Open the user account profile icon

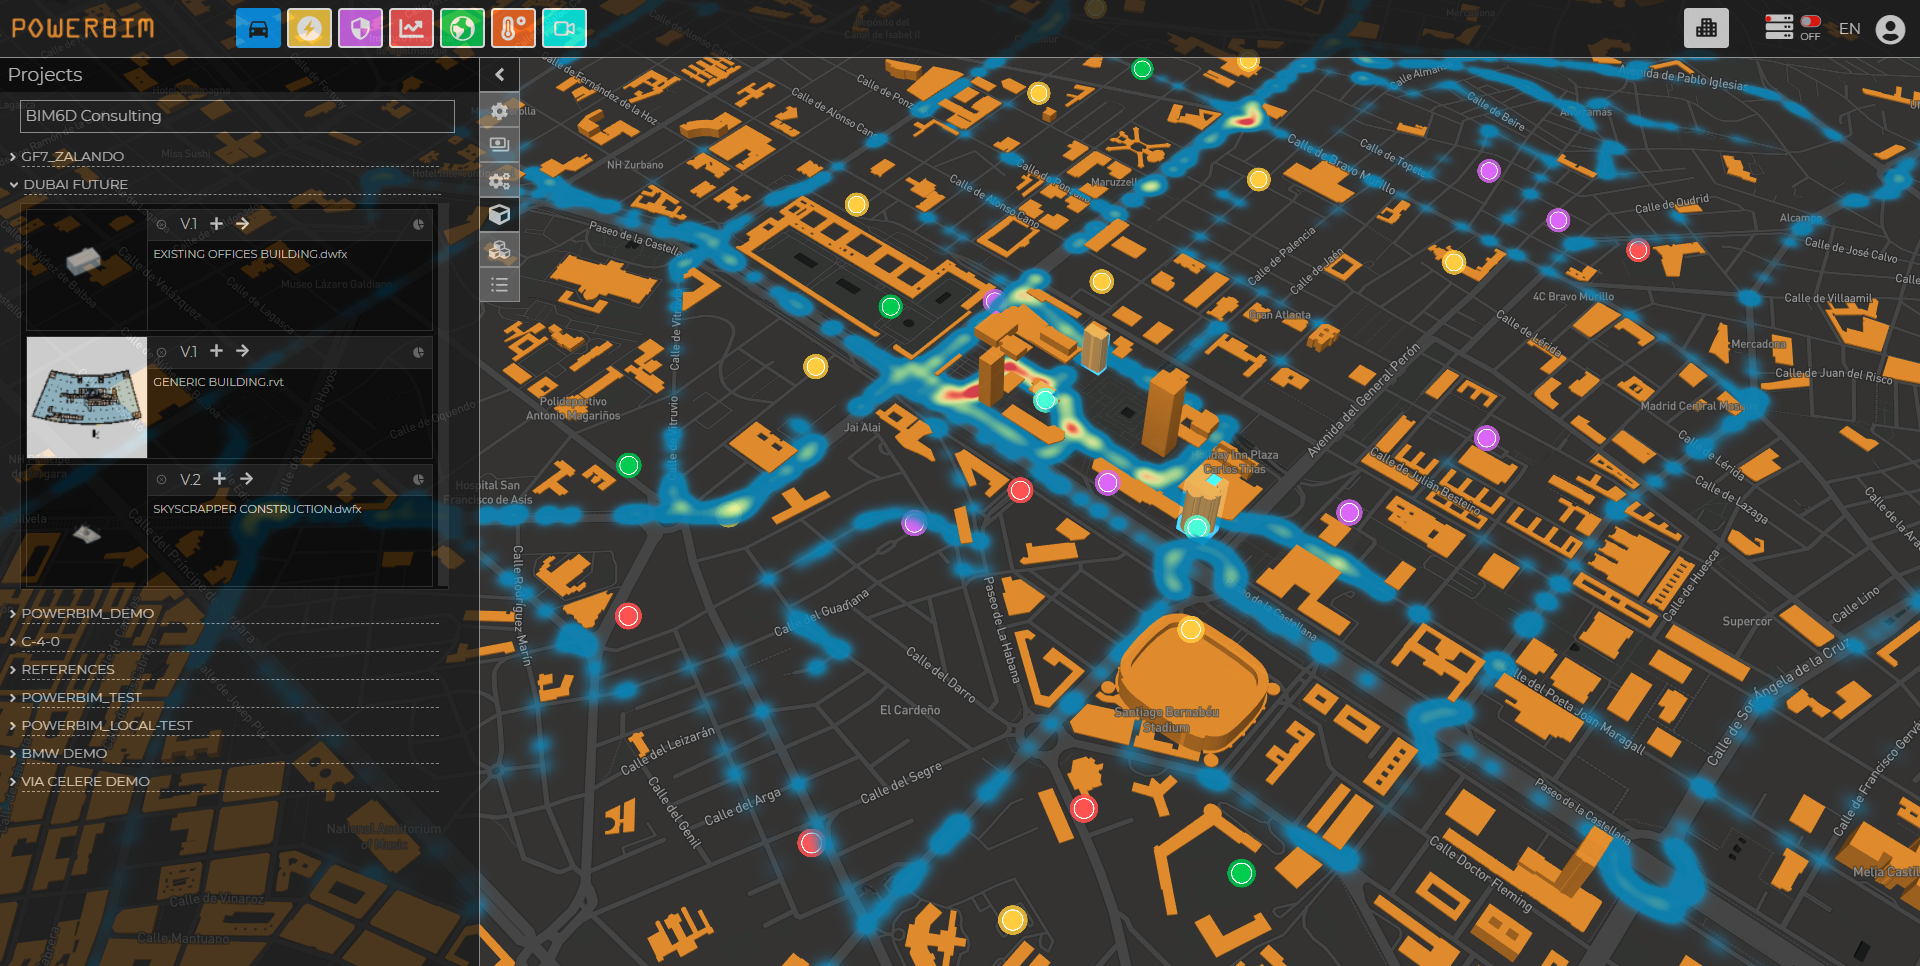click(x=1889, y=29)
